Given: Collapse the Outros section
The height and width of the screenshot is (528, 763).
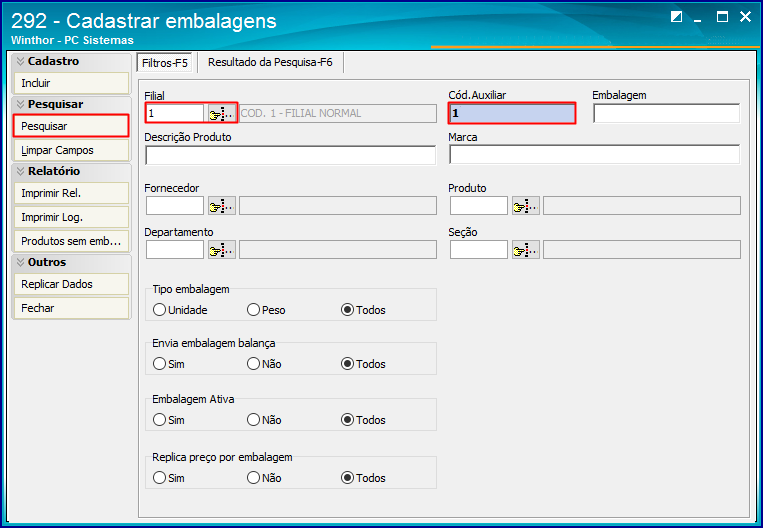Looking at the screenshot, I should [20, 262].
